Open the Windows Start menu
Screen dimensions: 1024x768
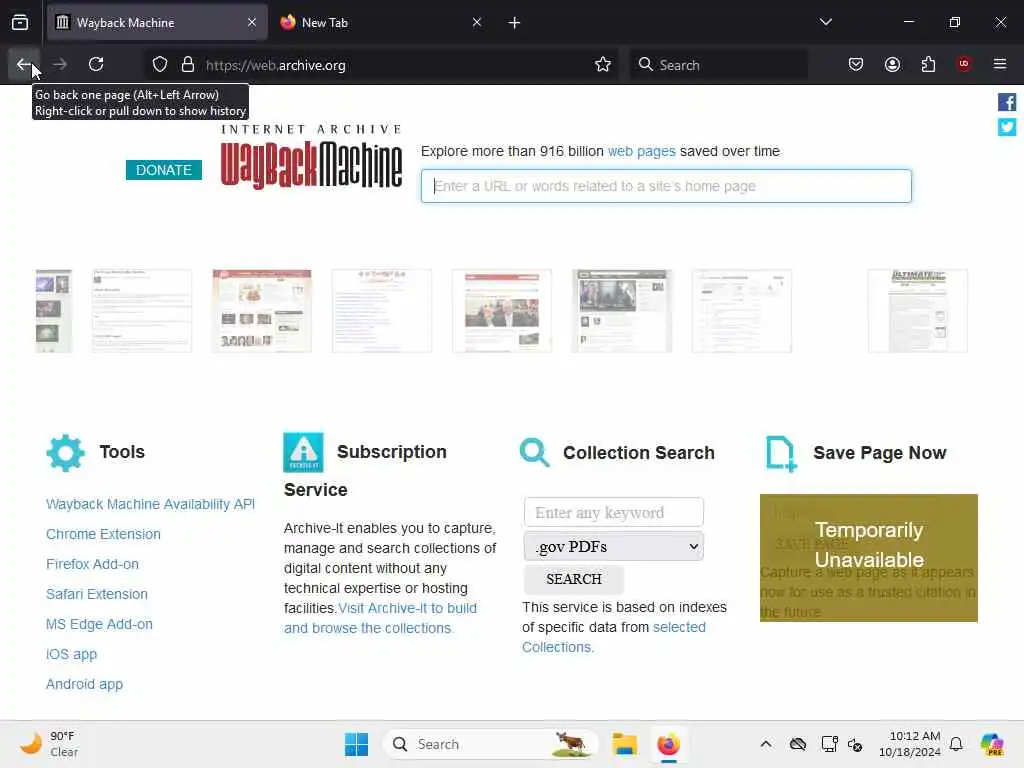click(x=357, y=744)
